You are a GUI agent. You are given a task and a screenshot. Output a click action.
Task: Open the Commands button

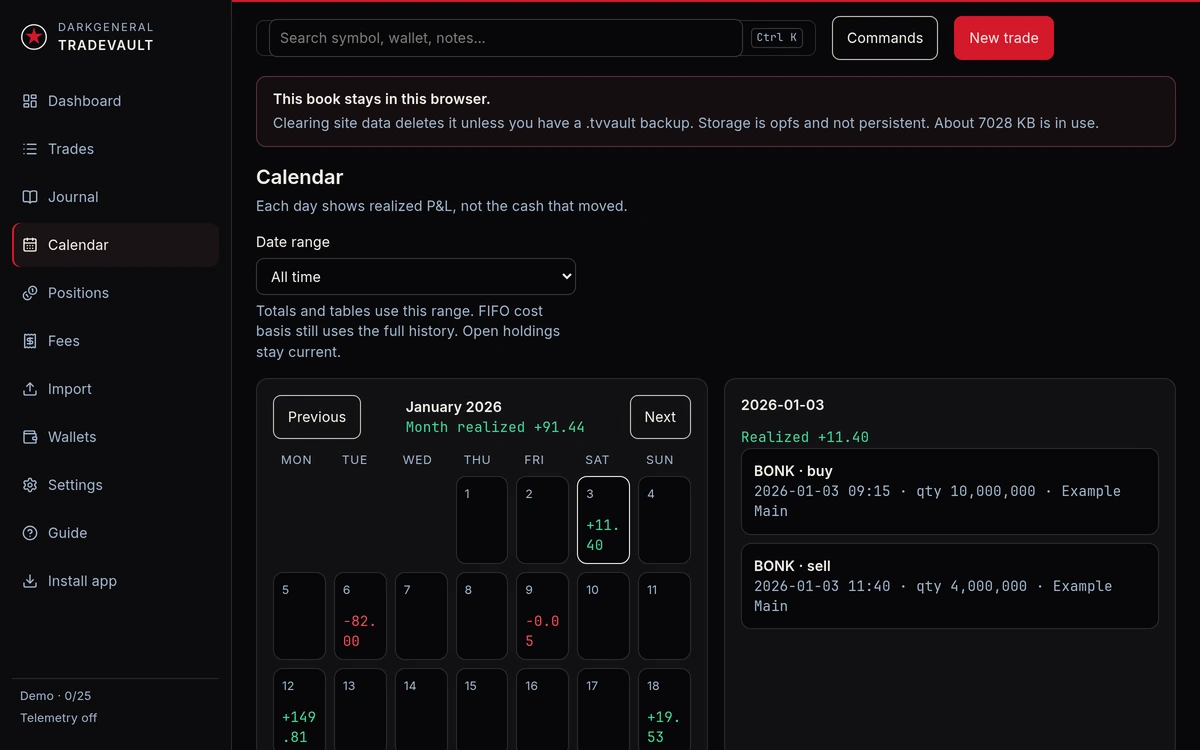[x=885, y=38]
